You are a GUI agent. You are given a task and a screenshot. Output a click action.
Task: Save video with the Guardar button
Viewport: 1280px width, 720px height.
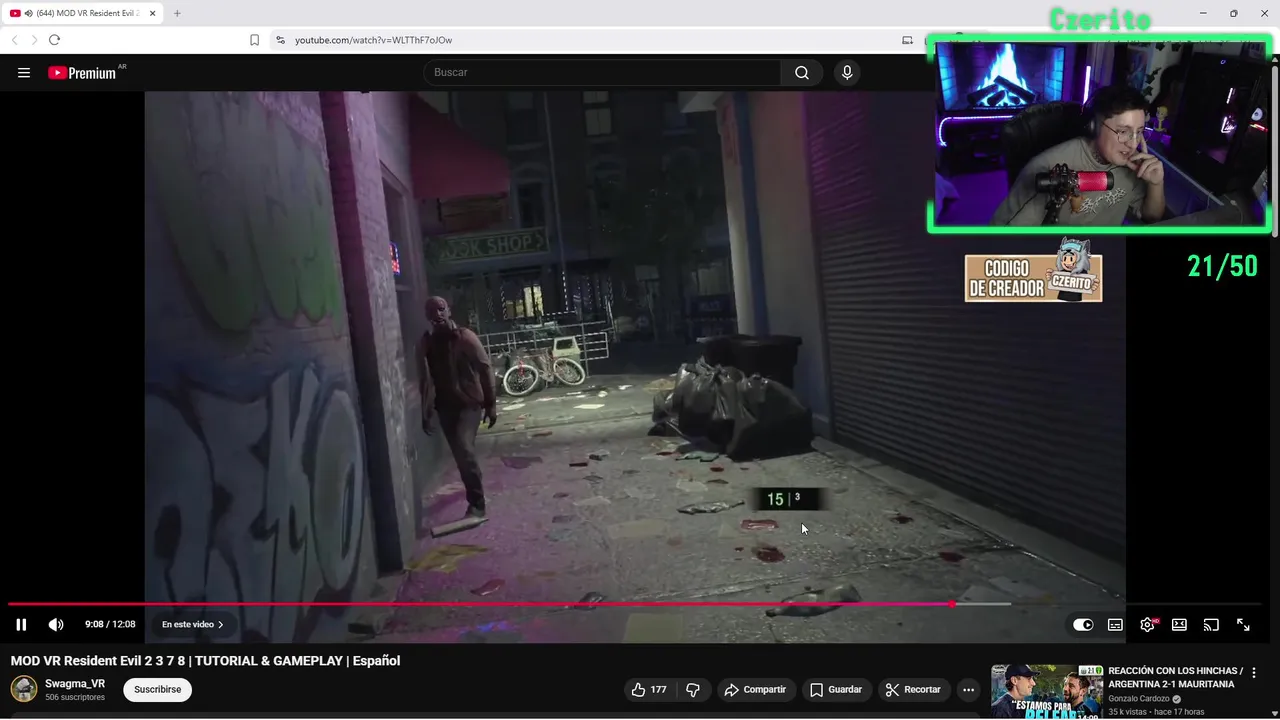[x=836, y=690]
